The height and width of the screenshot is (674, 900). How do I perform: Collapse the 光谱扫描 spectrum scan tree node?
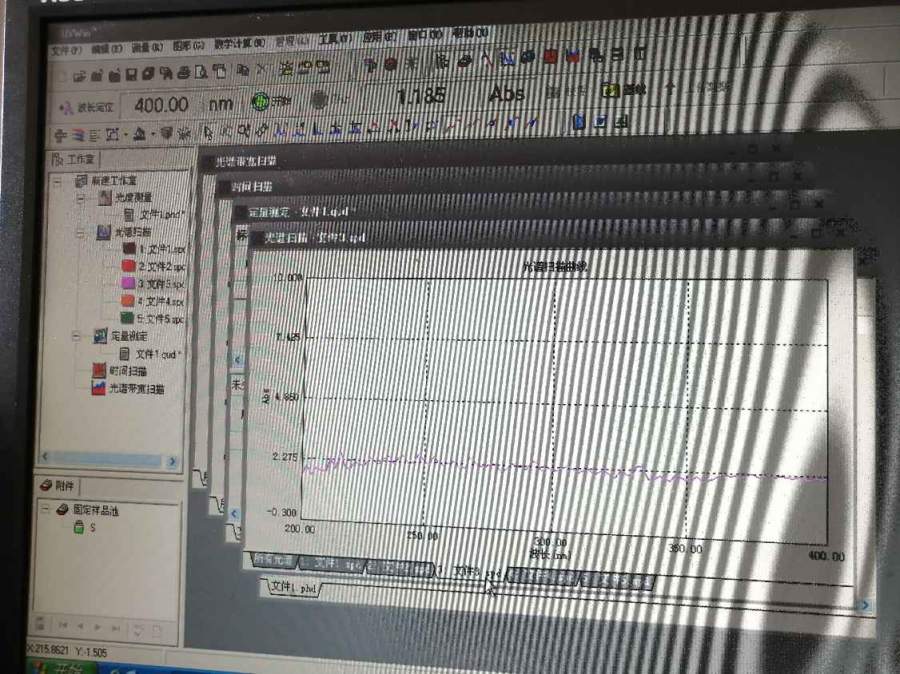(x=81, y=232)
